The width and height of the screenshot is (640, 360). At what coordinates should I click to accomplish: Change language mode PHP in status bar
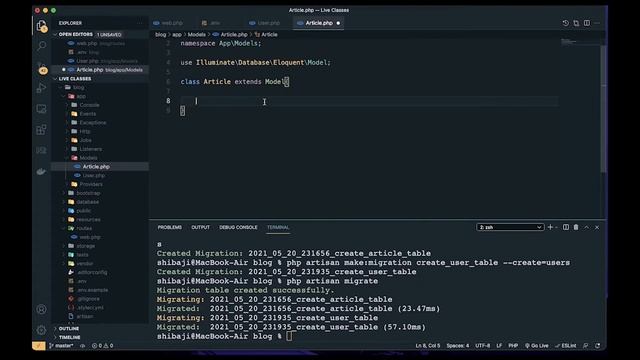pyautogui.click(x=513, y=346)
